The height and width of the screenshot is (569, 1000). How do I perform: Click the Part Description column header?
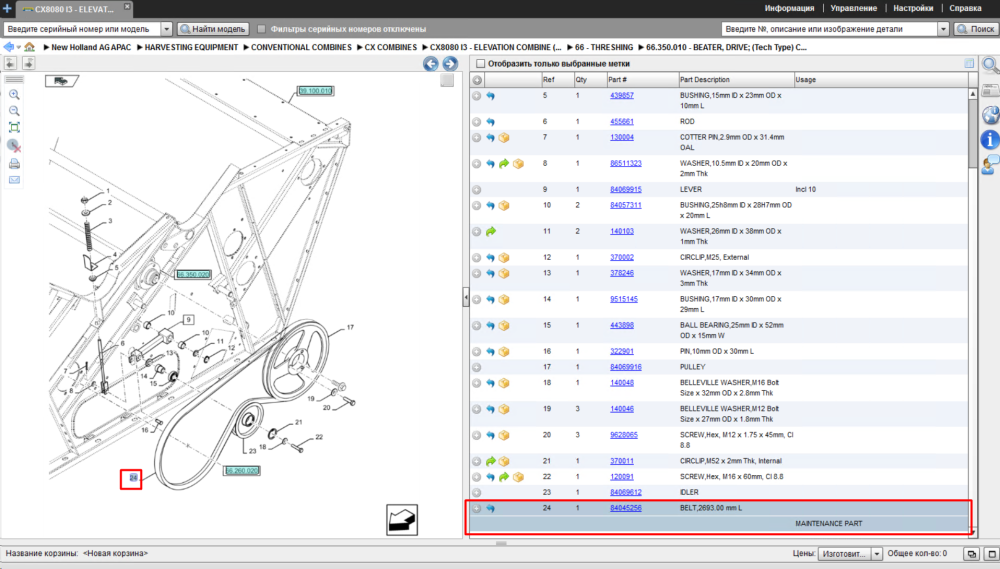tap(736, 80)
